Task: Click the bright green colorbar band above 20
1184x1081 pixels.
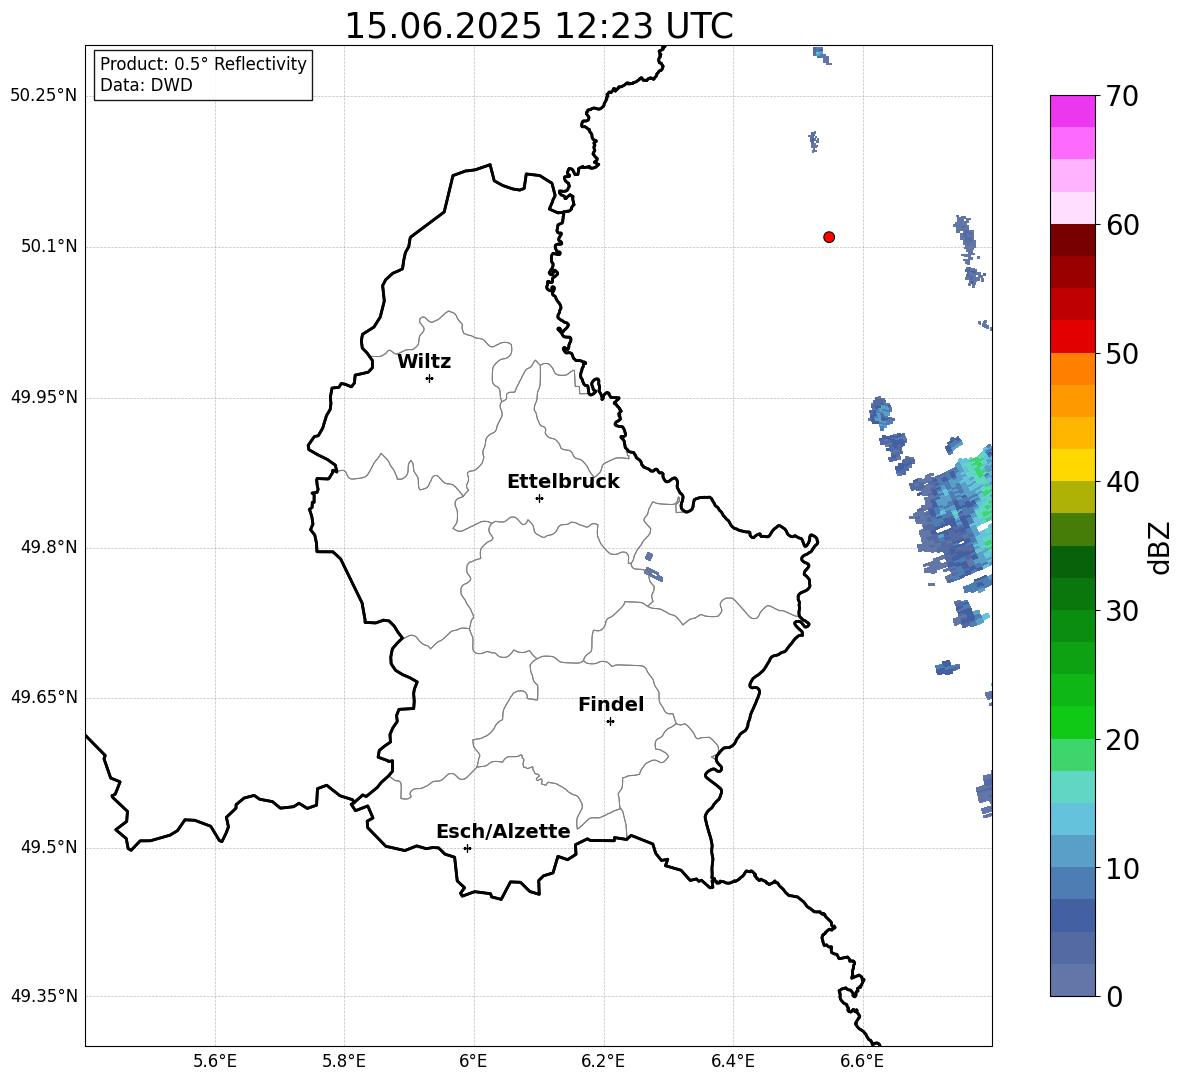Action: [x=1072, y=722]
